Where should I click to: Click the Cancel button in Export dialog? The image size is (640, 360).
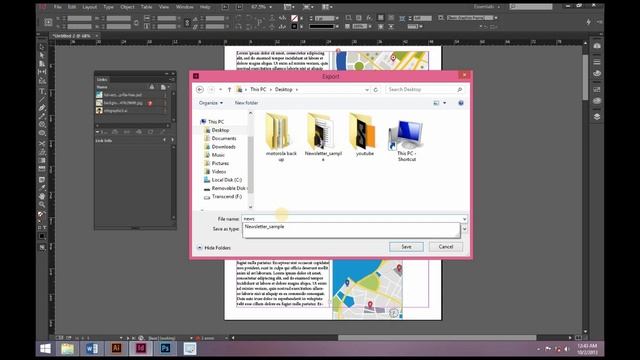[x=446, y=247]
